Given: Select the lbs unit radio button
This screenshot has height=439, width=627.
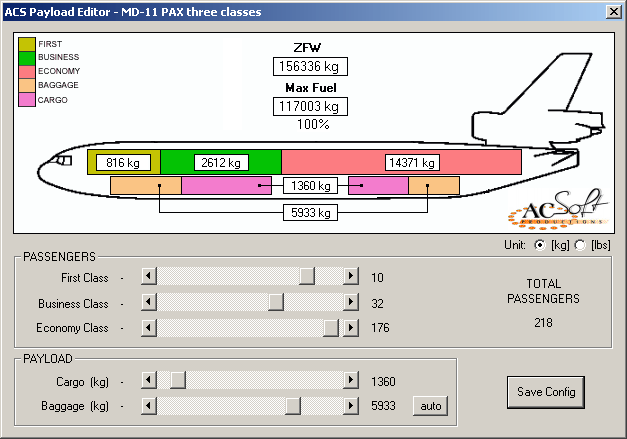Looking at the screenshot, I should point(580,245).
